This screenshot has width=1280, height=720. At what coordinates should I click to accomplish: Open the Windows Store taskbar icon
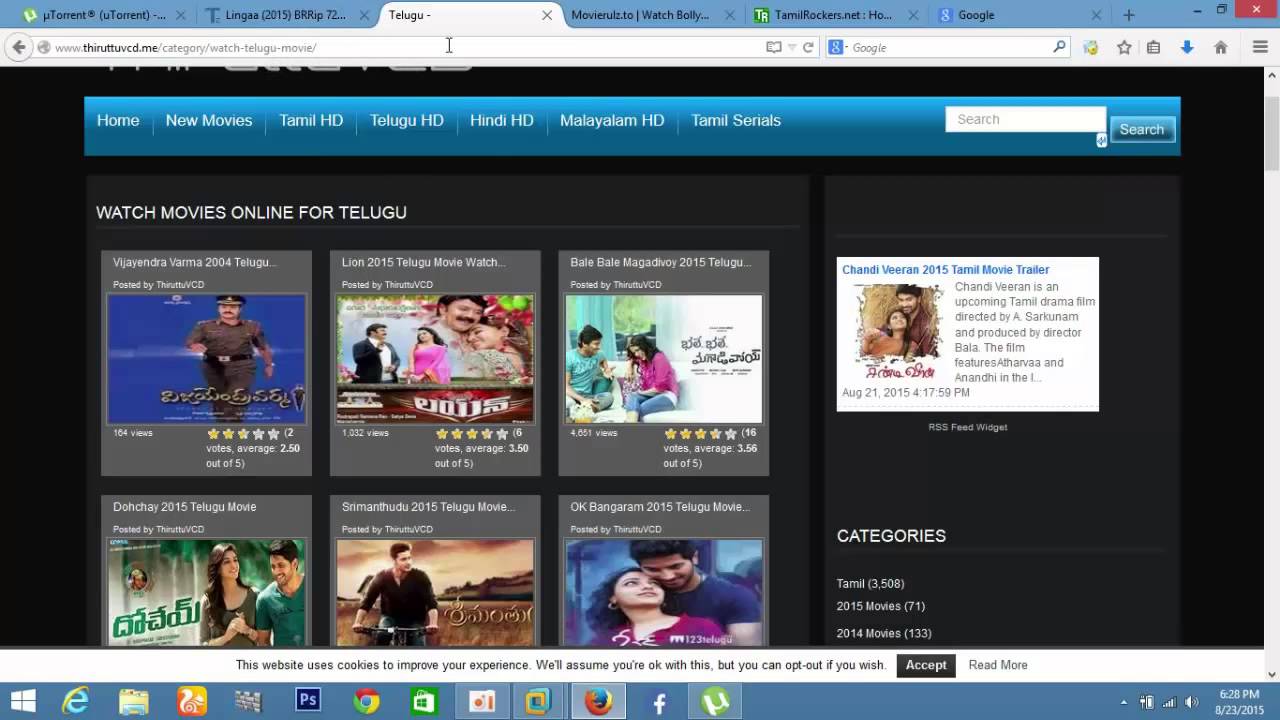coord(424,702)
